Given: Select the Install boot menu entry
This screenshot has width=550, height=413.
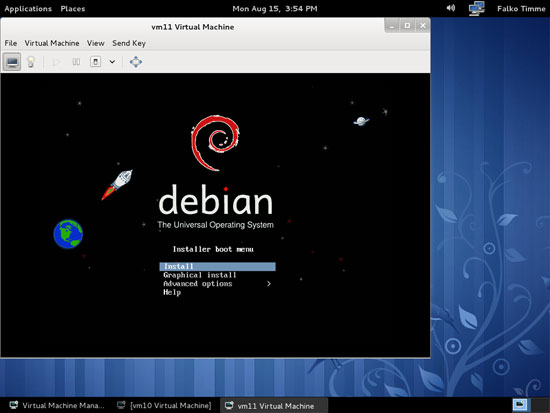Looking at the screenshot, I should [x=217, y=266].
